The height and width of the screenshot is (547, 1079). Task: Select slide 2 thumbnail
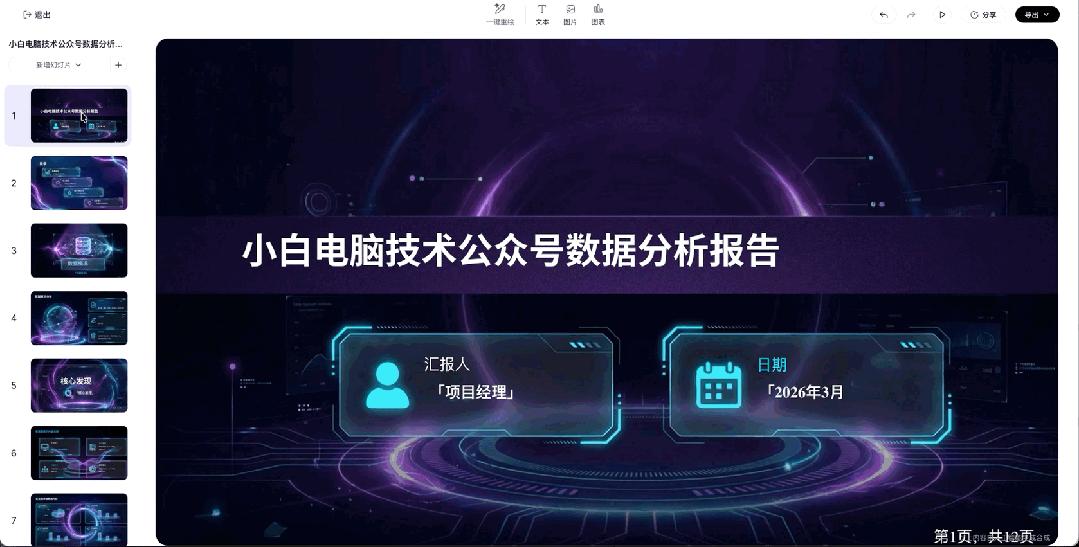click(79, 183)
